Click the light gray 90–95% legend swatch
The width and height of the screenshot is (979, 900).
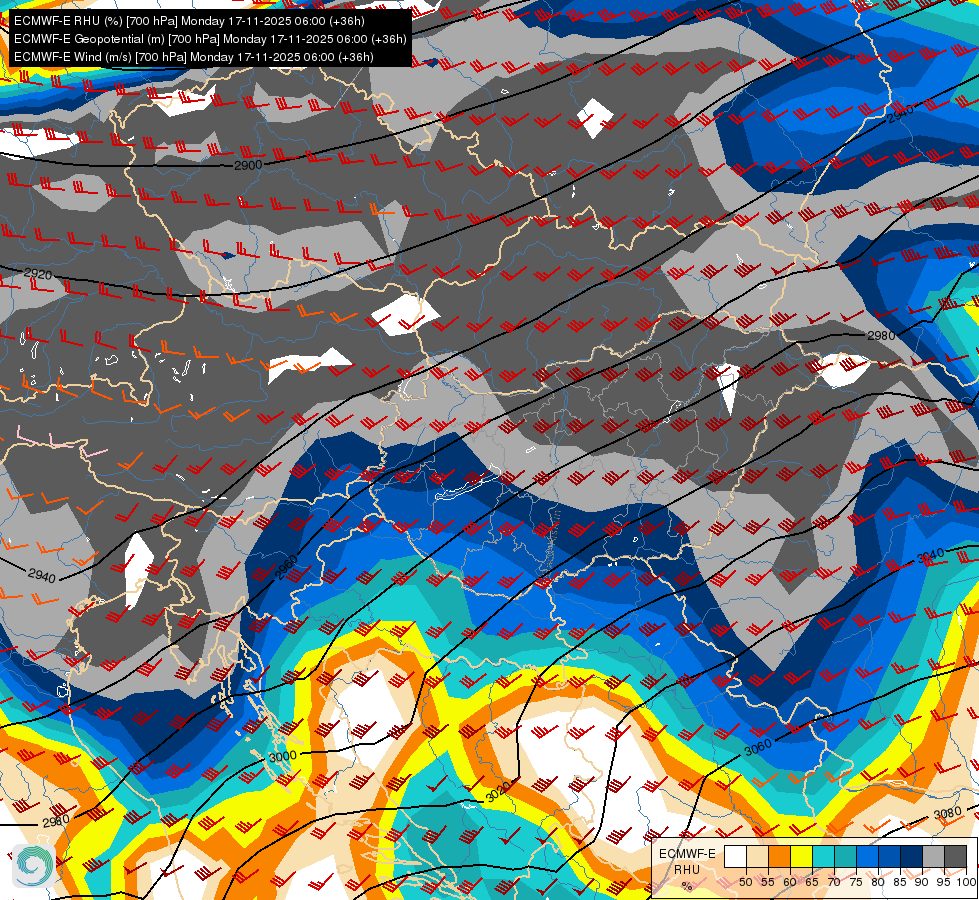pyautogui.click(x=933, y=856)
